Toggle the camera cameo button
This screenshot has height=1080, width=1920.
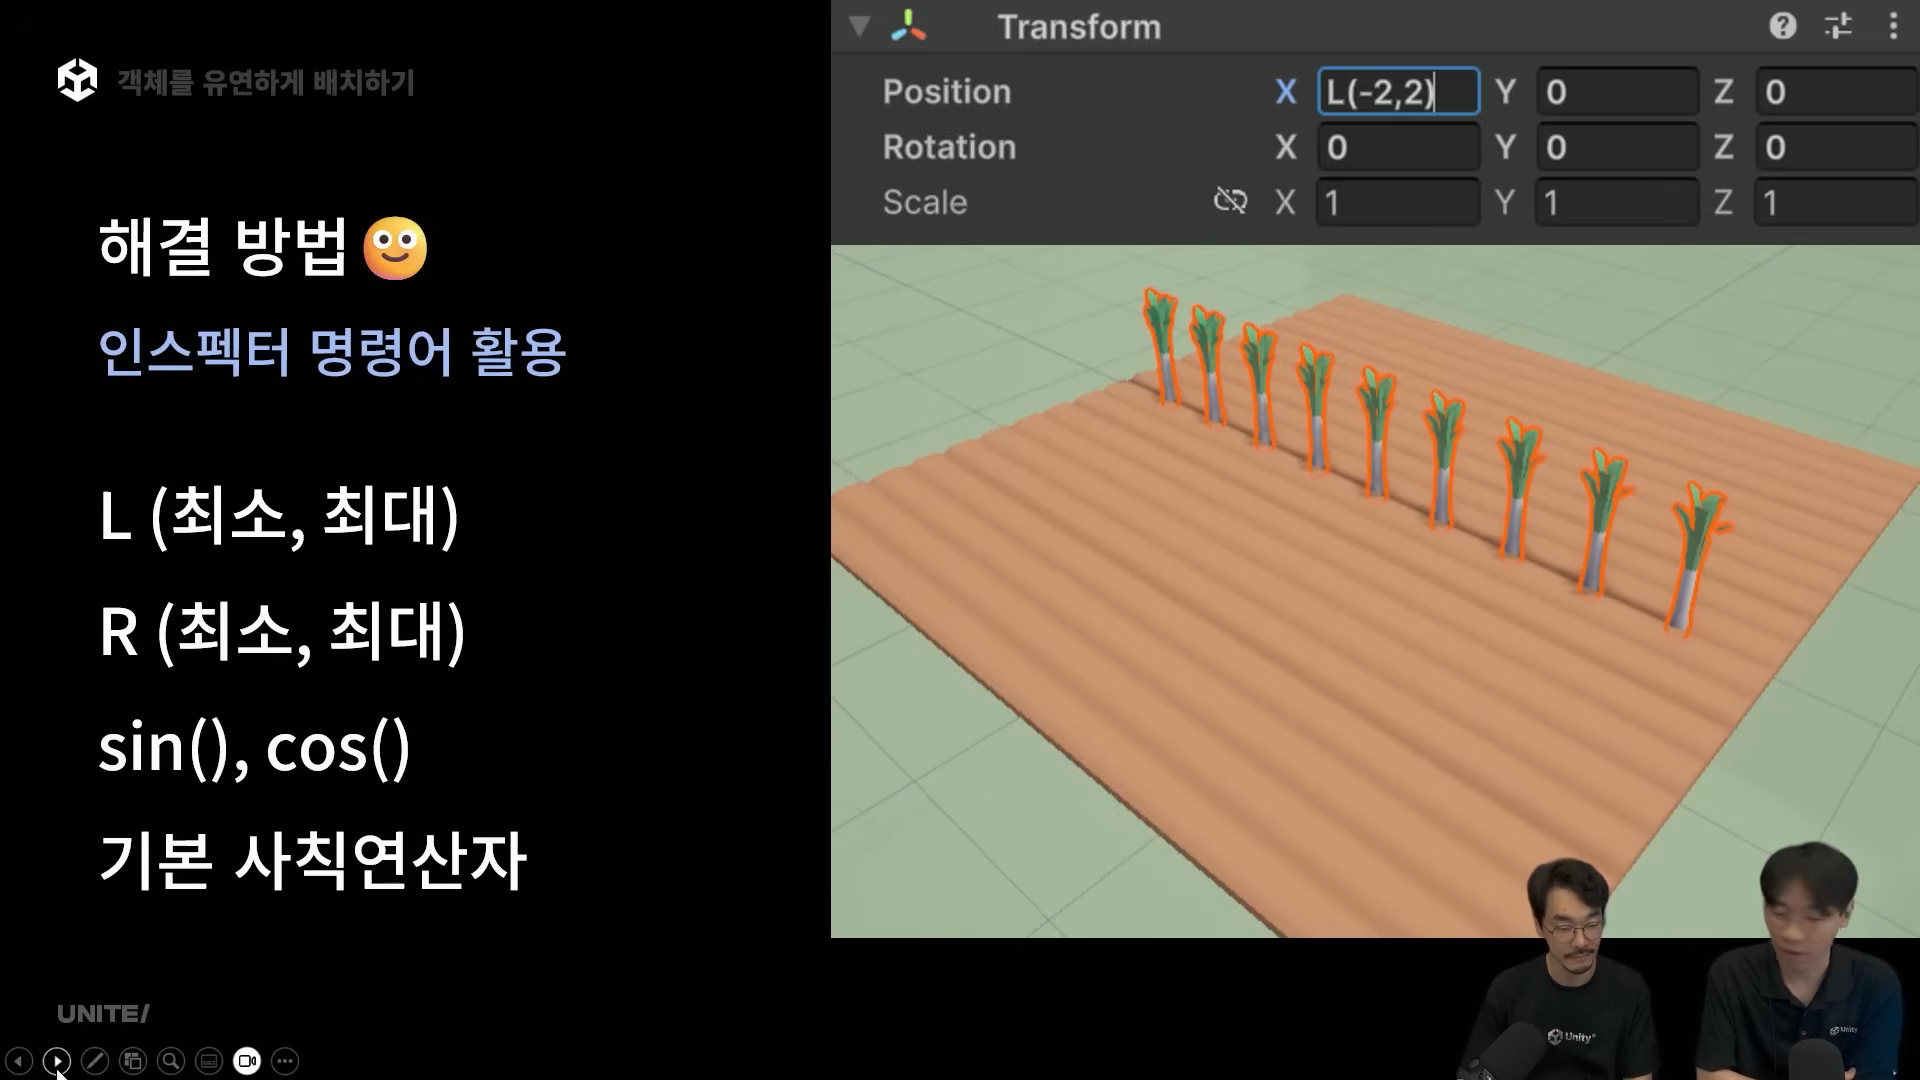[247, 1061]
